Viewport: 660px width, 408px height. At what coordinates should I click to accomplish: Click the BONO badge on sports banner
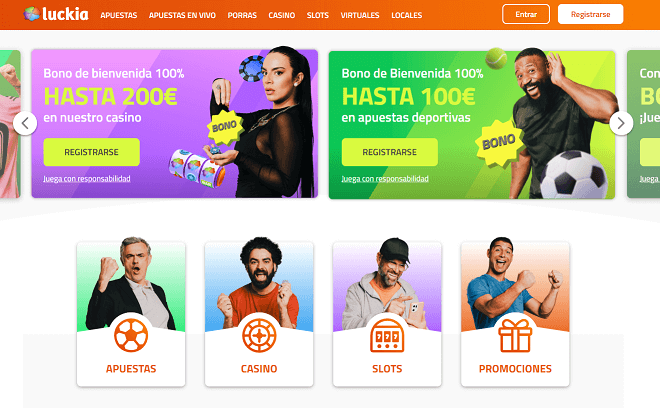click(x=499, y=143)
